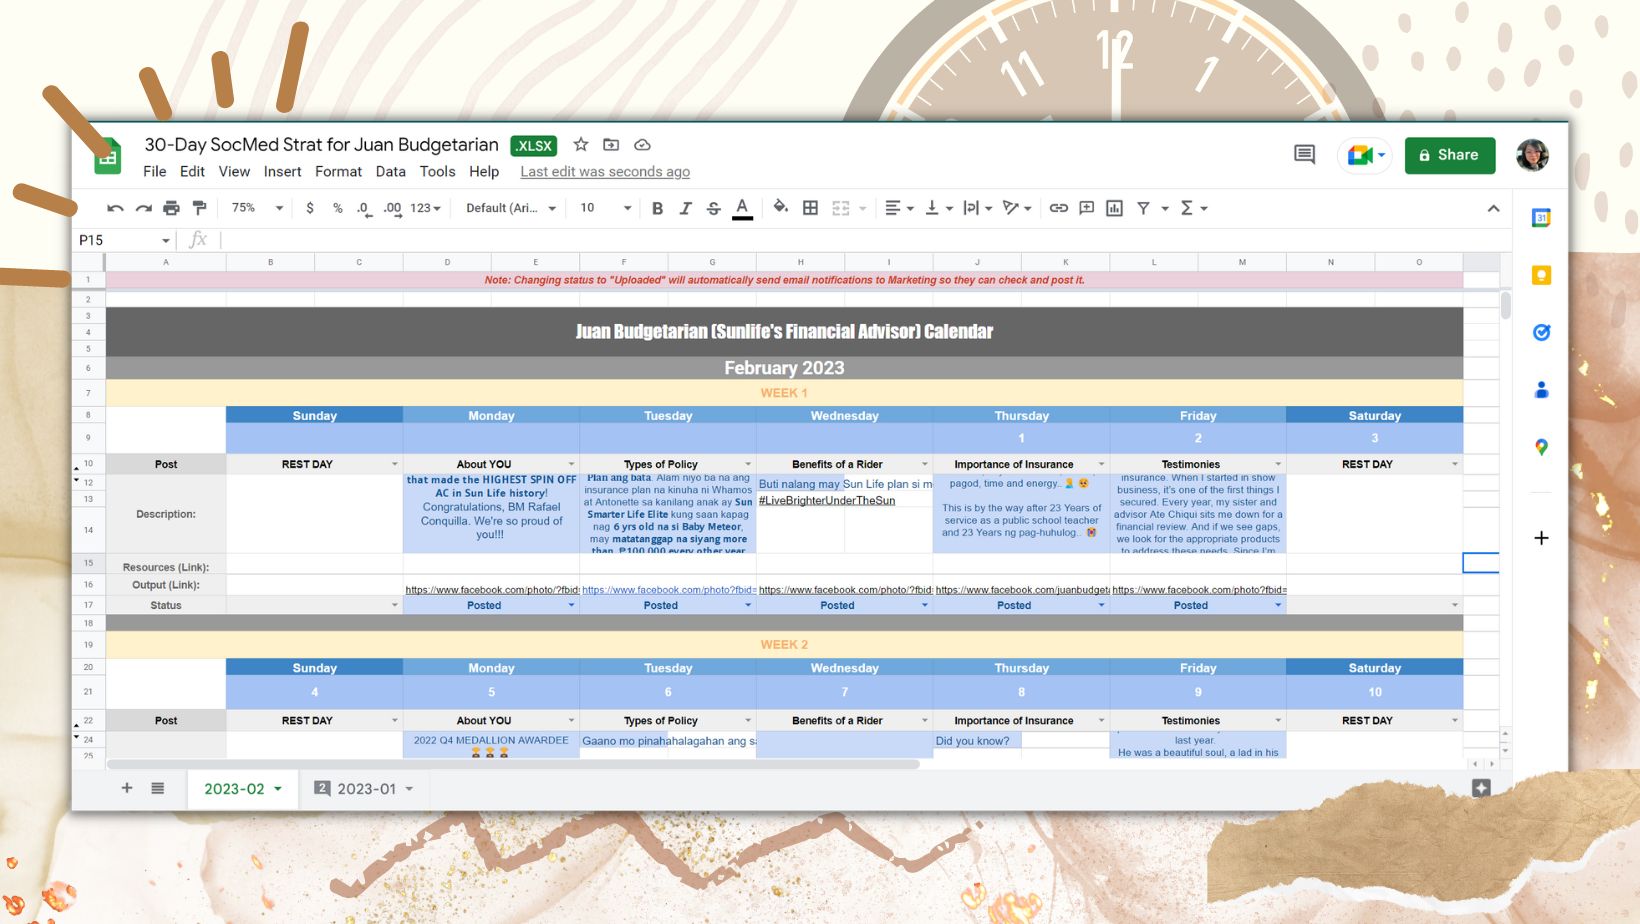This screenshot has height=924, width=1640.
Task: Click the Undo icon in toolbar
Action: tap(115, 208)
